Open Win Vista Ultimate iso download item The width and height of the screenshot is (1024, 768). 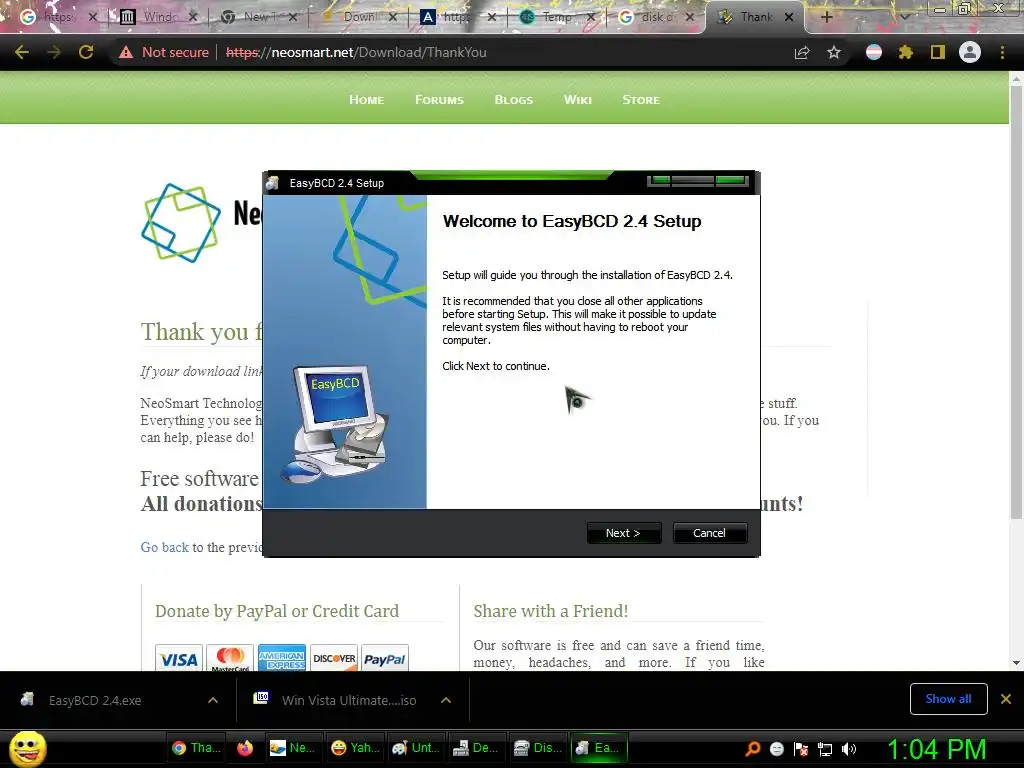[x=349, y=700]
